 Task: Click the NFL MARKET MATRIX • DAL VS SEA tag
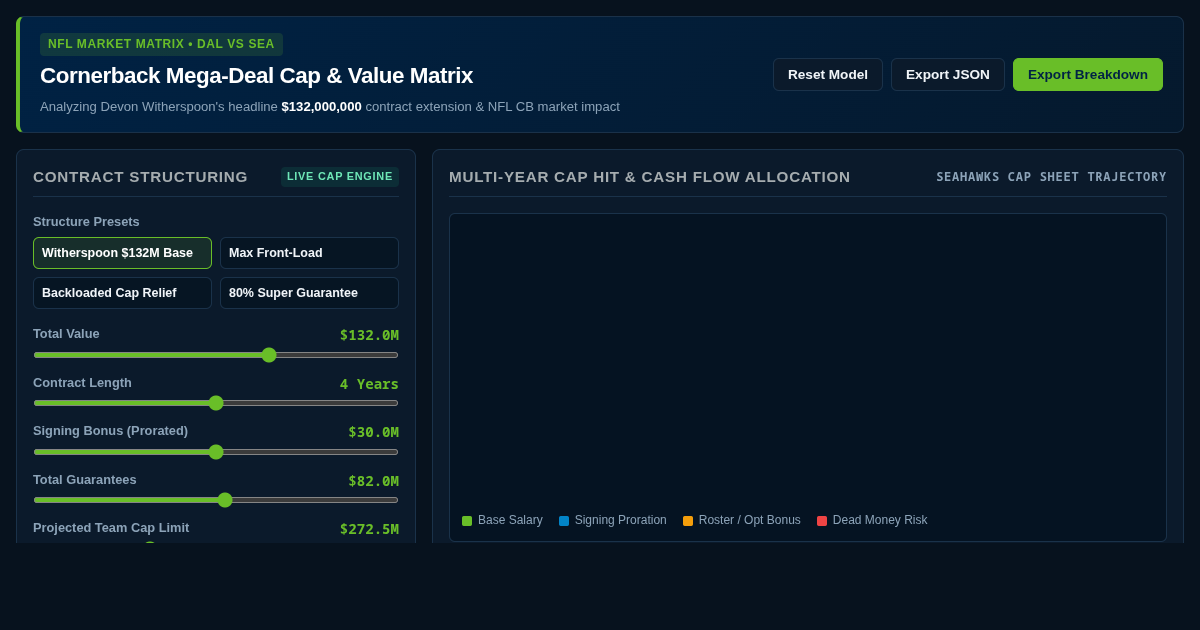tap(161, 44)
